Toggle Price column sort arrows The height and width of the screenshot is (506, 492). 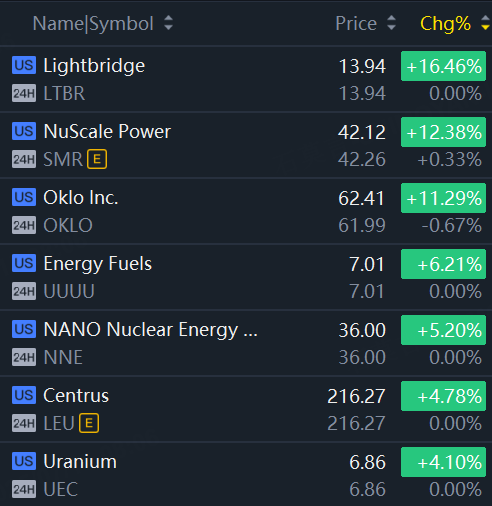click(x=392, y=23)
